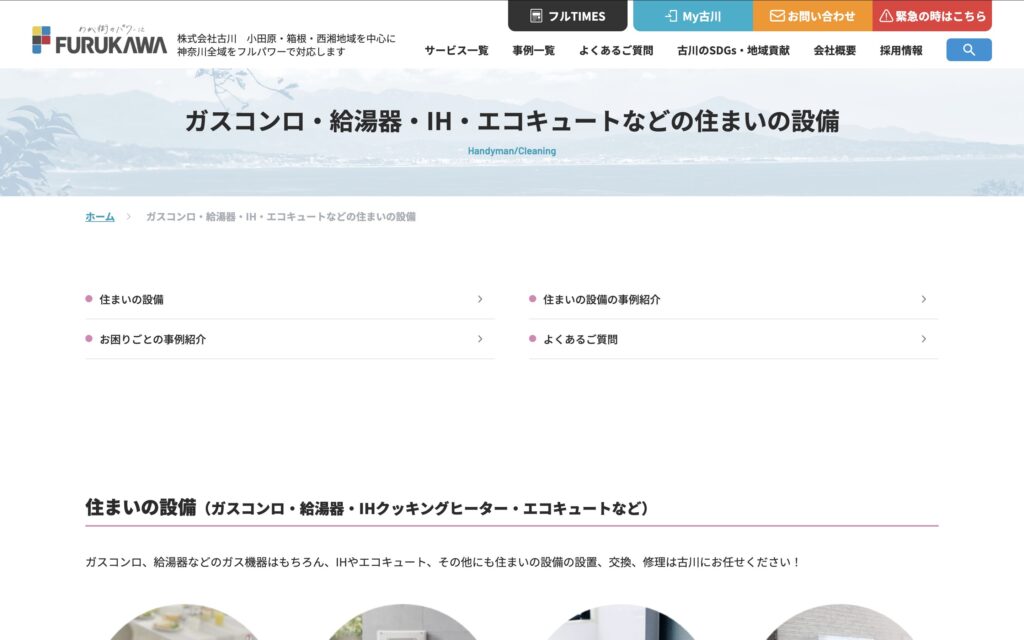Click the chevron beside 住まいの設備の事例紹介
The image size is (1024, 640).
click(x=923, y=299)
